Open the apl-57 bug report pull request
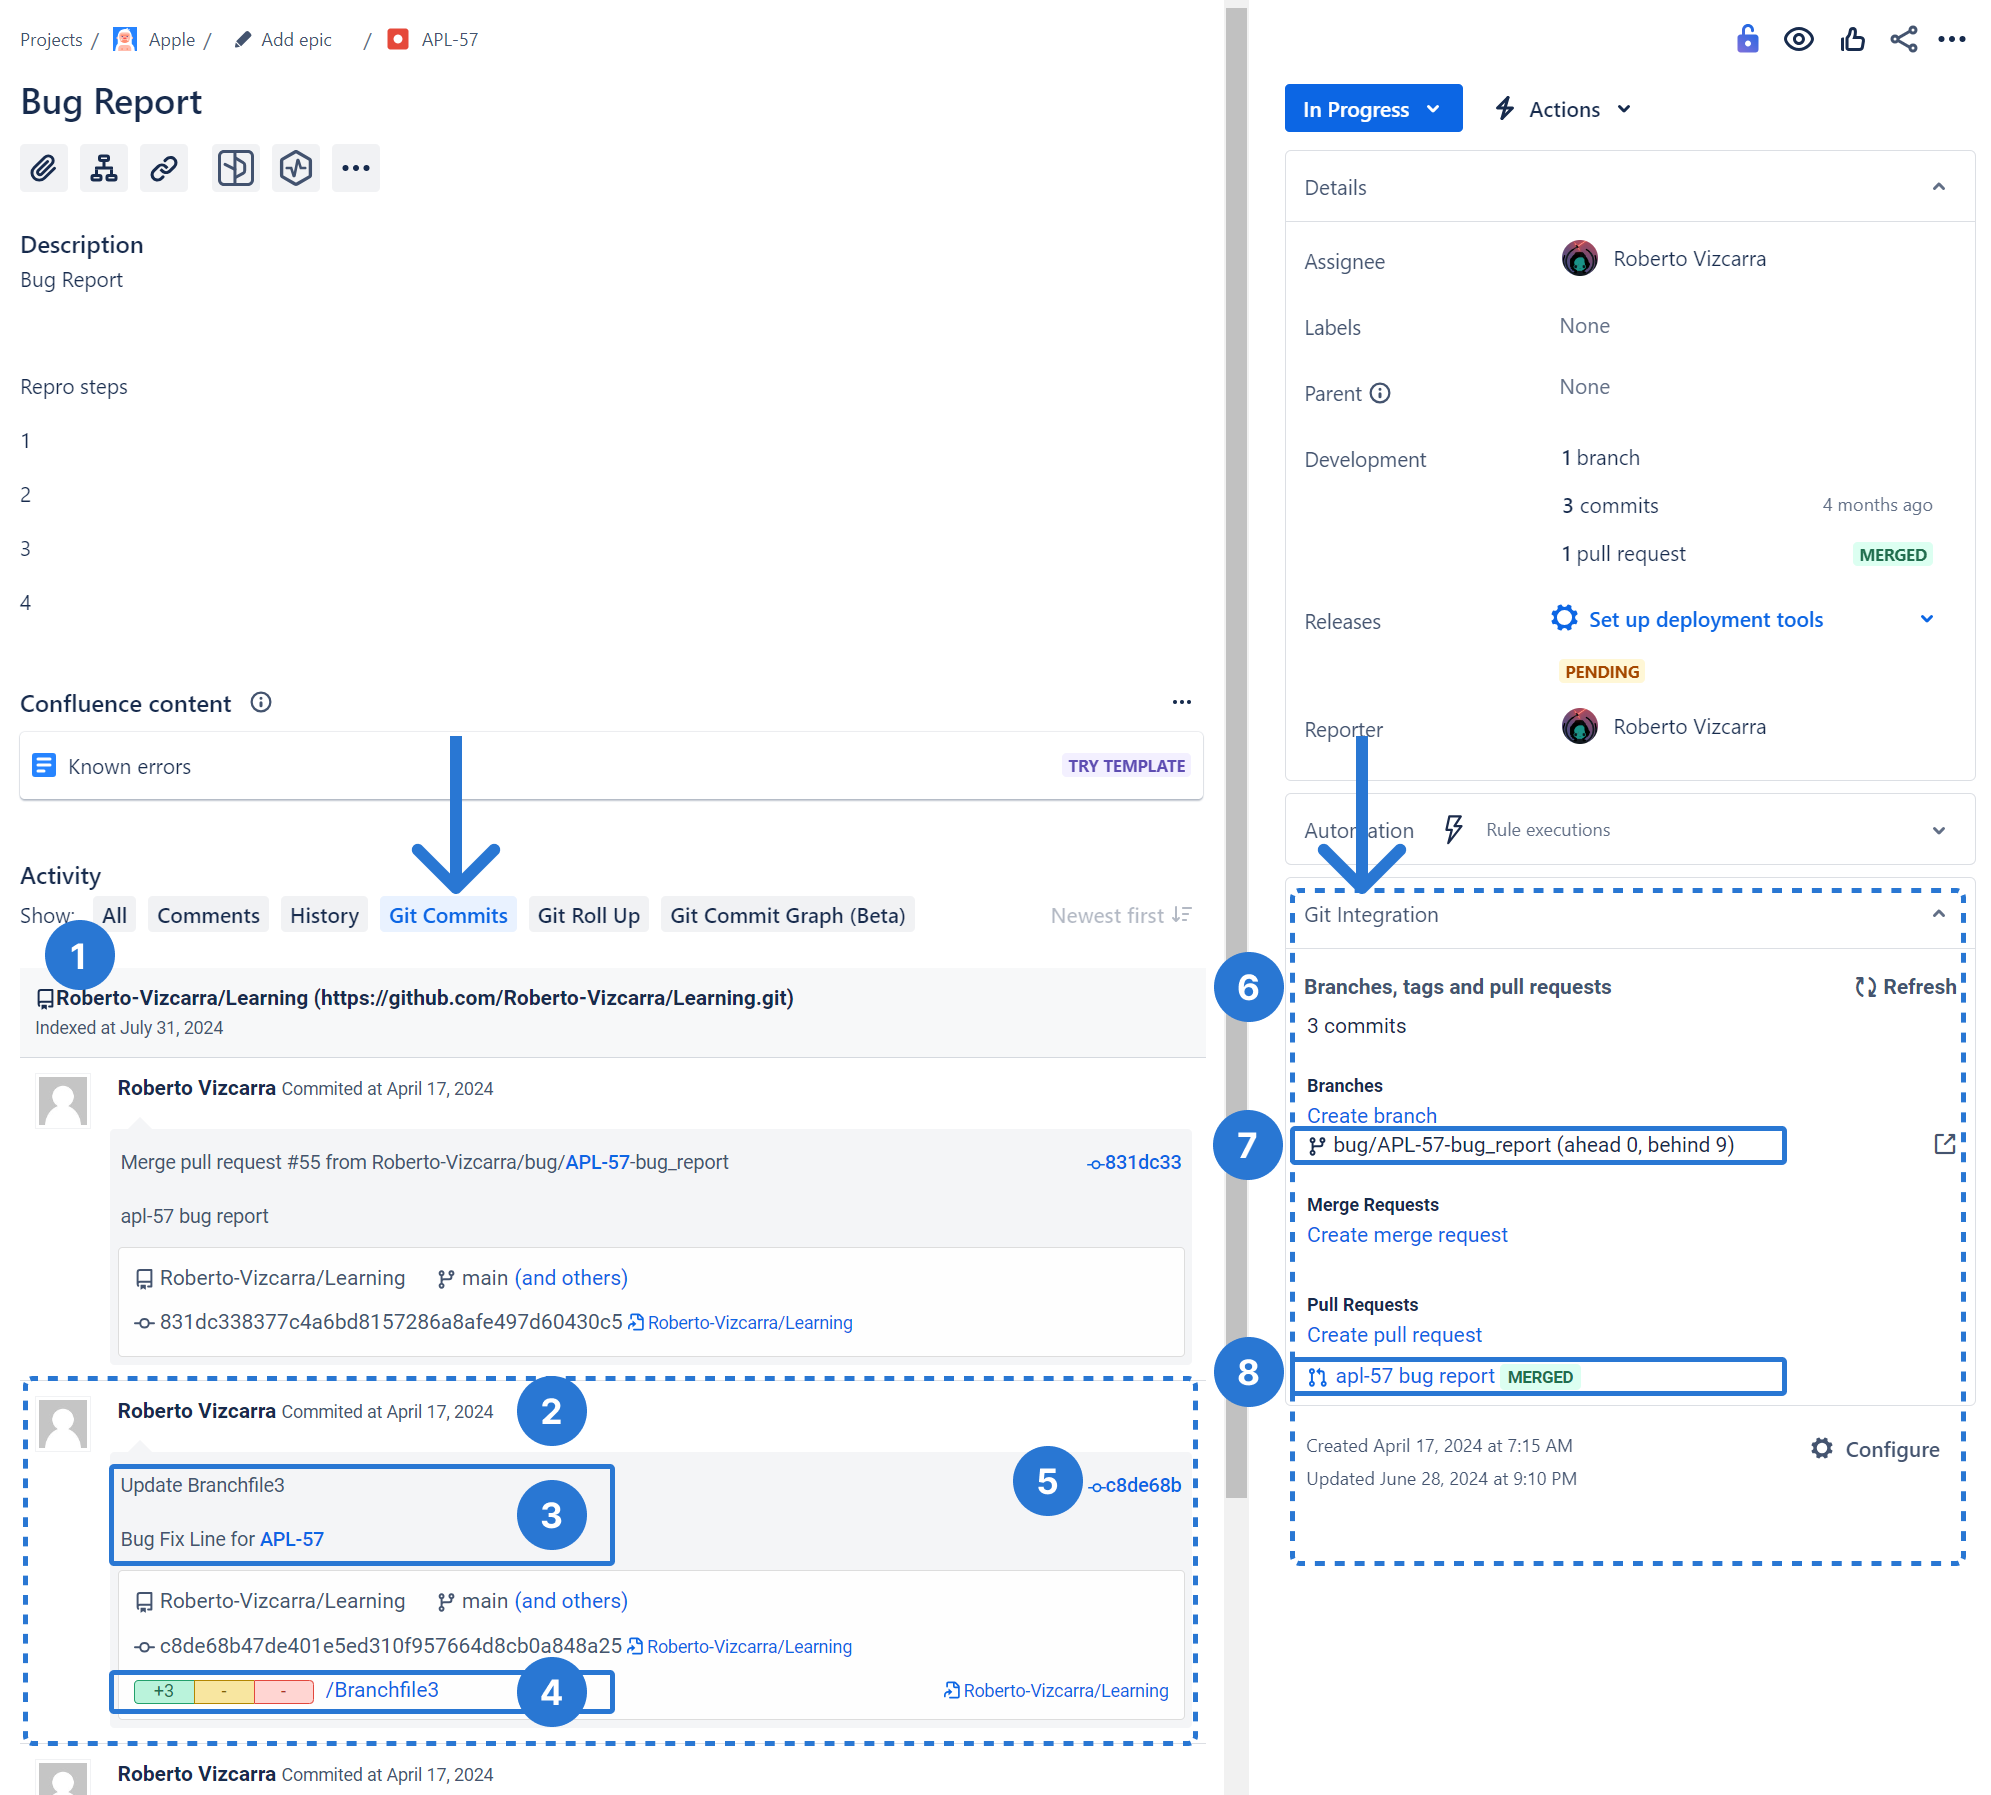The height and width of the screenshot is (1795, 1991). point(1415,1376)
